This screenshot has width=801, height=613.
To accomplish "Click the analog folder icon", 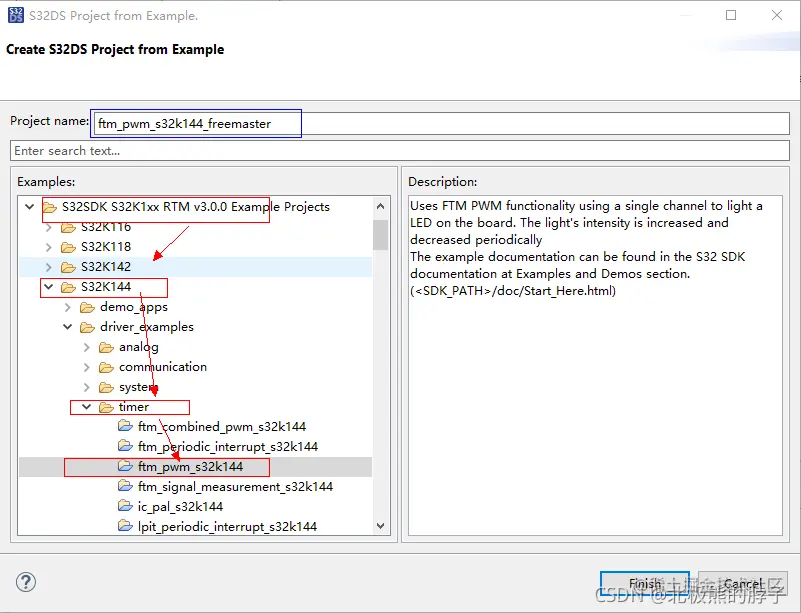I will tap(106, 347).
